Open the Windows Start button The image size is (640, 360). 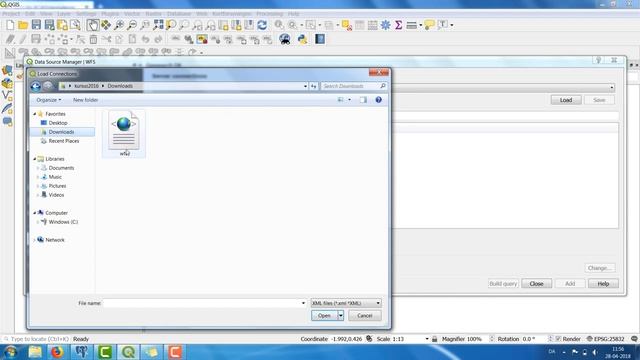[10, 352]
